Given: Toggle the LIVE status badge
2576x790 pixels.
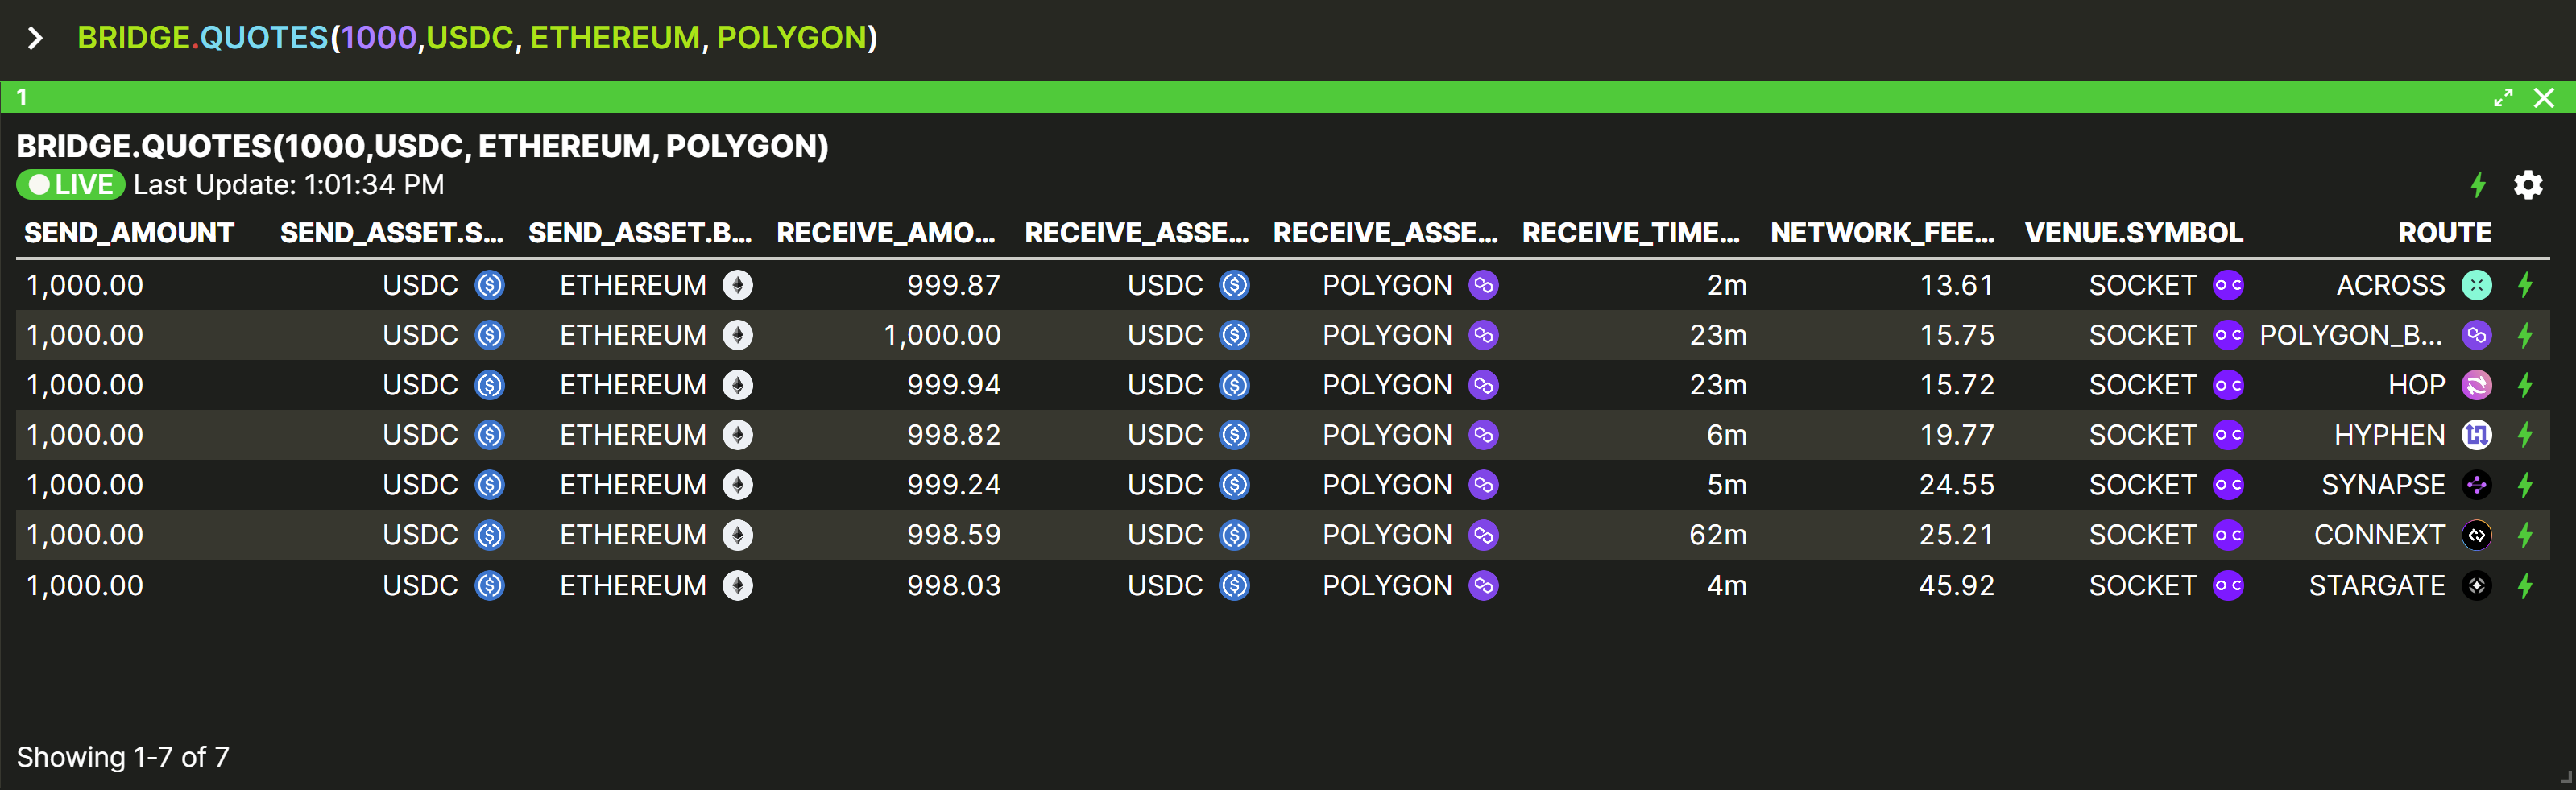Looking at the screenshot, I should (x=70, y=185).
